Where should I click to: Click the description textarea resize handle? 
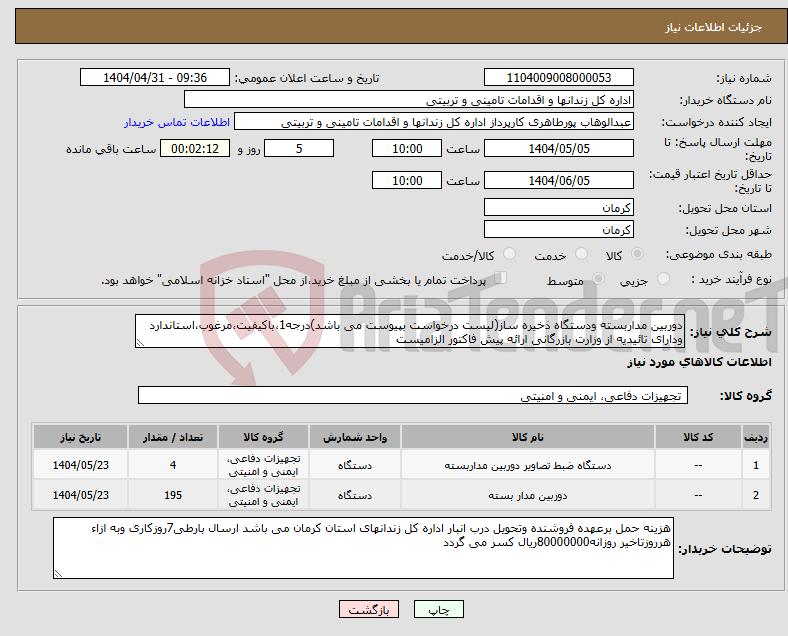point(140,343)
